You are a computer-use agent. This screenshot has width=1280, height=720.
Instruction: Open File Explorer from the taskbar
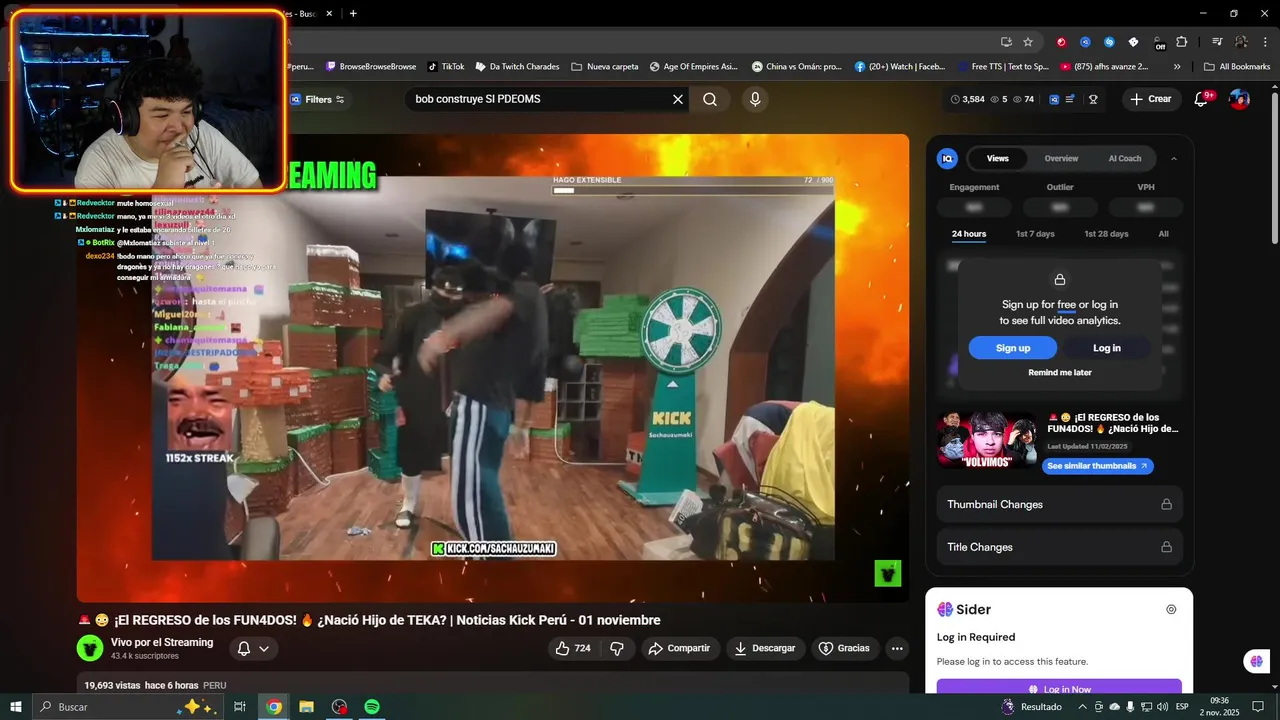pyautogui.click(x=306, y=706)
